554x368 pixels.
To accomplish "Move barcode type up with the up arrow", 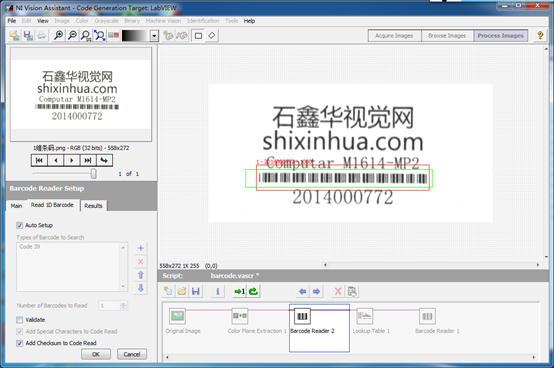I will 141,275.
